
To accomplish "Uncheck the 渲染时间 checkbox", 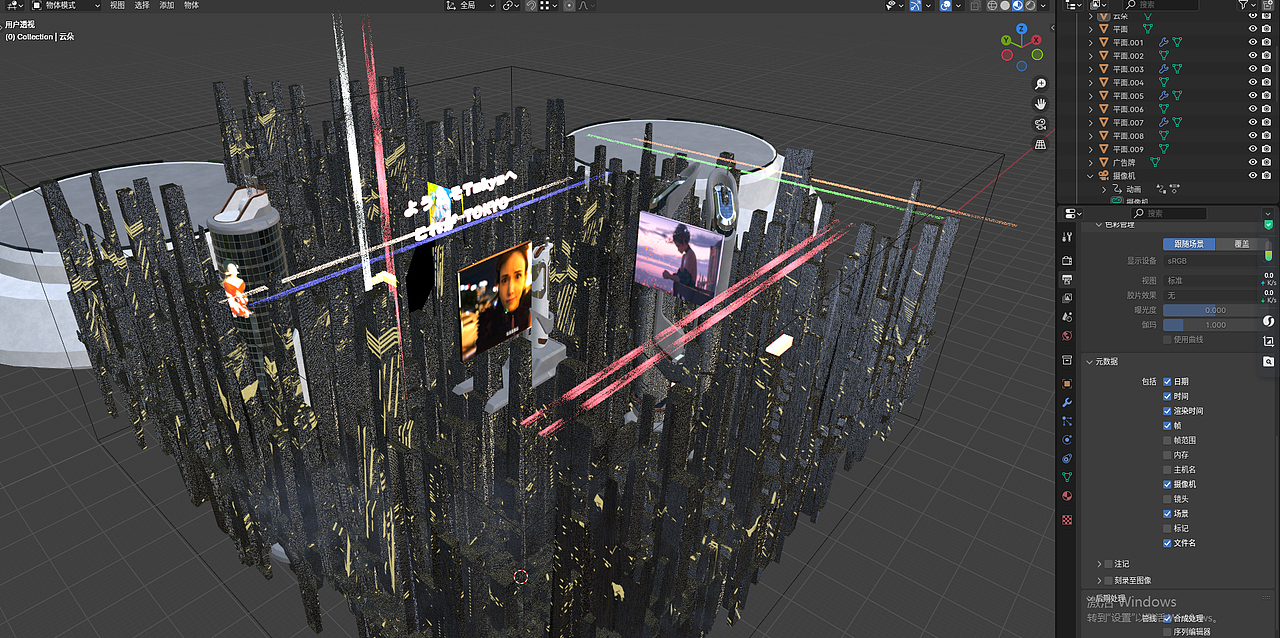I will 1167,411.
